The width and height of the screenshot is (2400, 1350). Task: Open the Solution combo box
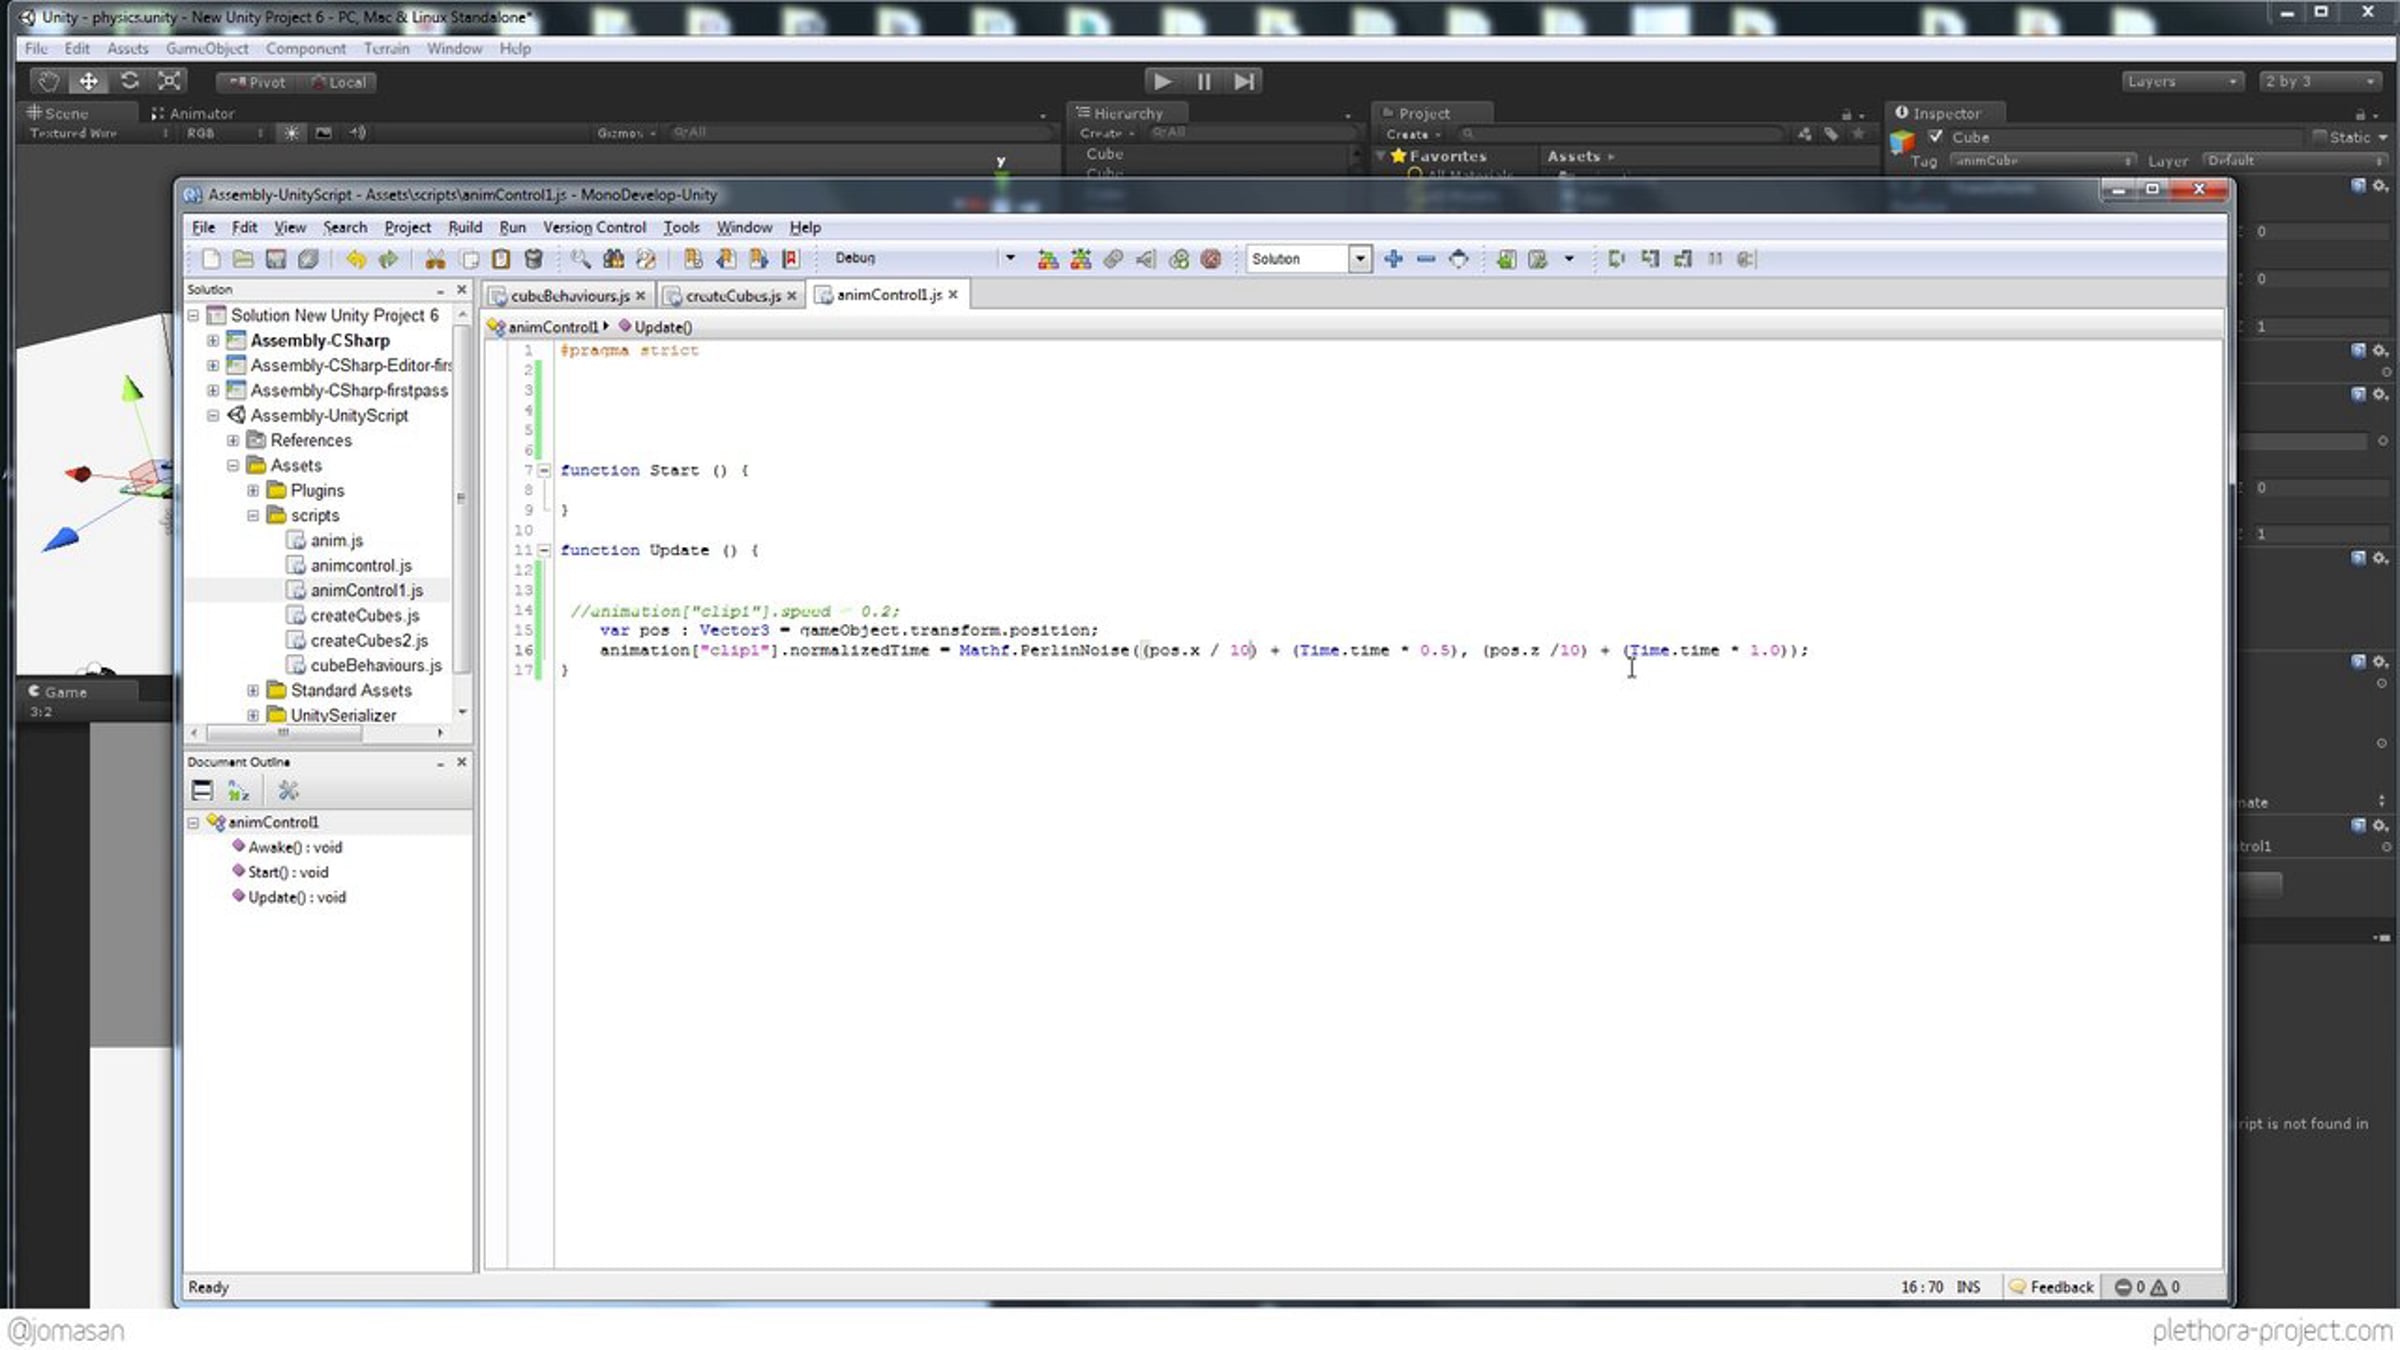pyautogui.click(x=1359, y=259)
